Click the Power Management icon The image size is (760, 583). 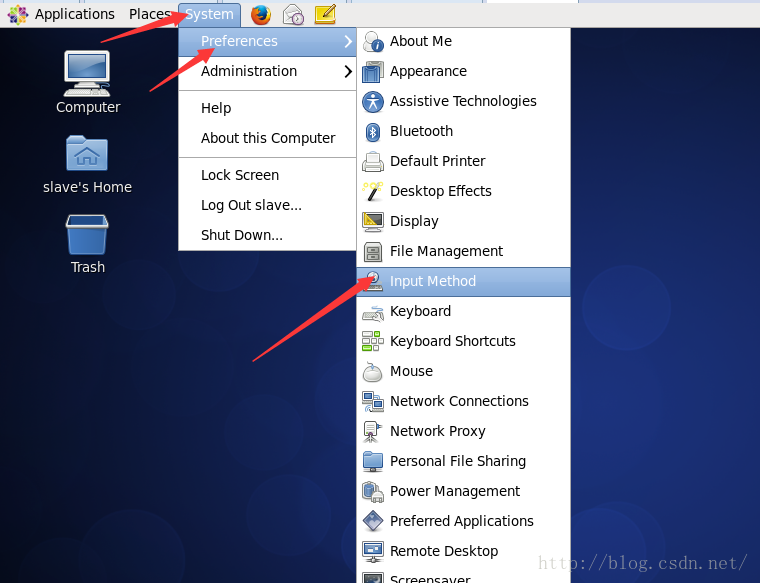click(373, 492)
